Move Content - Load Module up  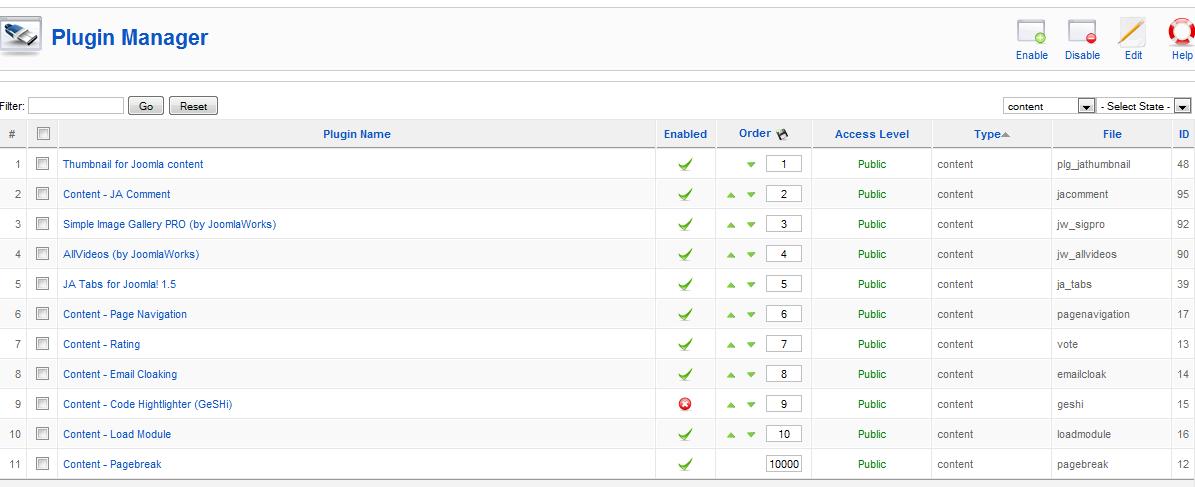[x=731, y=434]
